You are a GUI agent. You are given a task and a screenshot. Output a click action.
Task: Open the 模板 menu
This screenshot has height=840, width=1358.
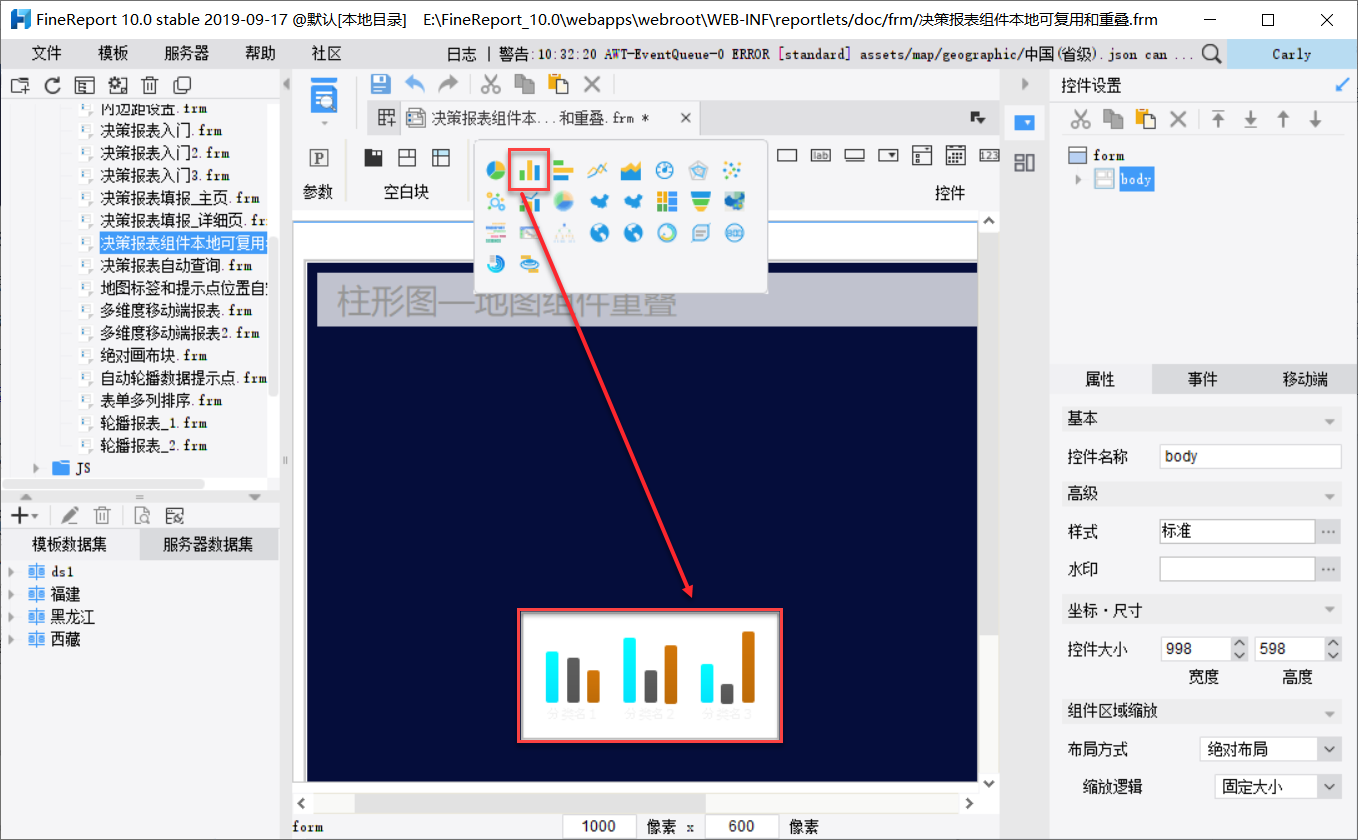(x=113, y=54)
